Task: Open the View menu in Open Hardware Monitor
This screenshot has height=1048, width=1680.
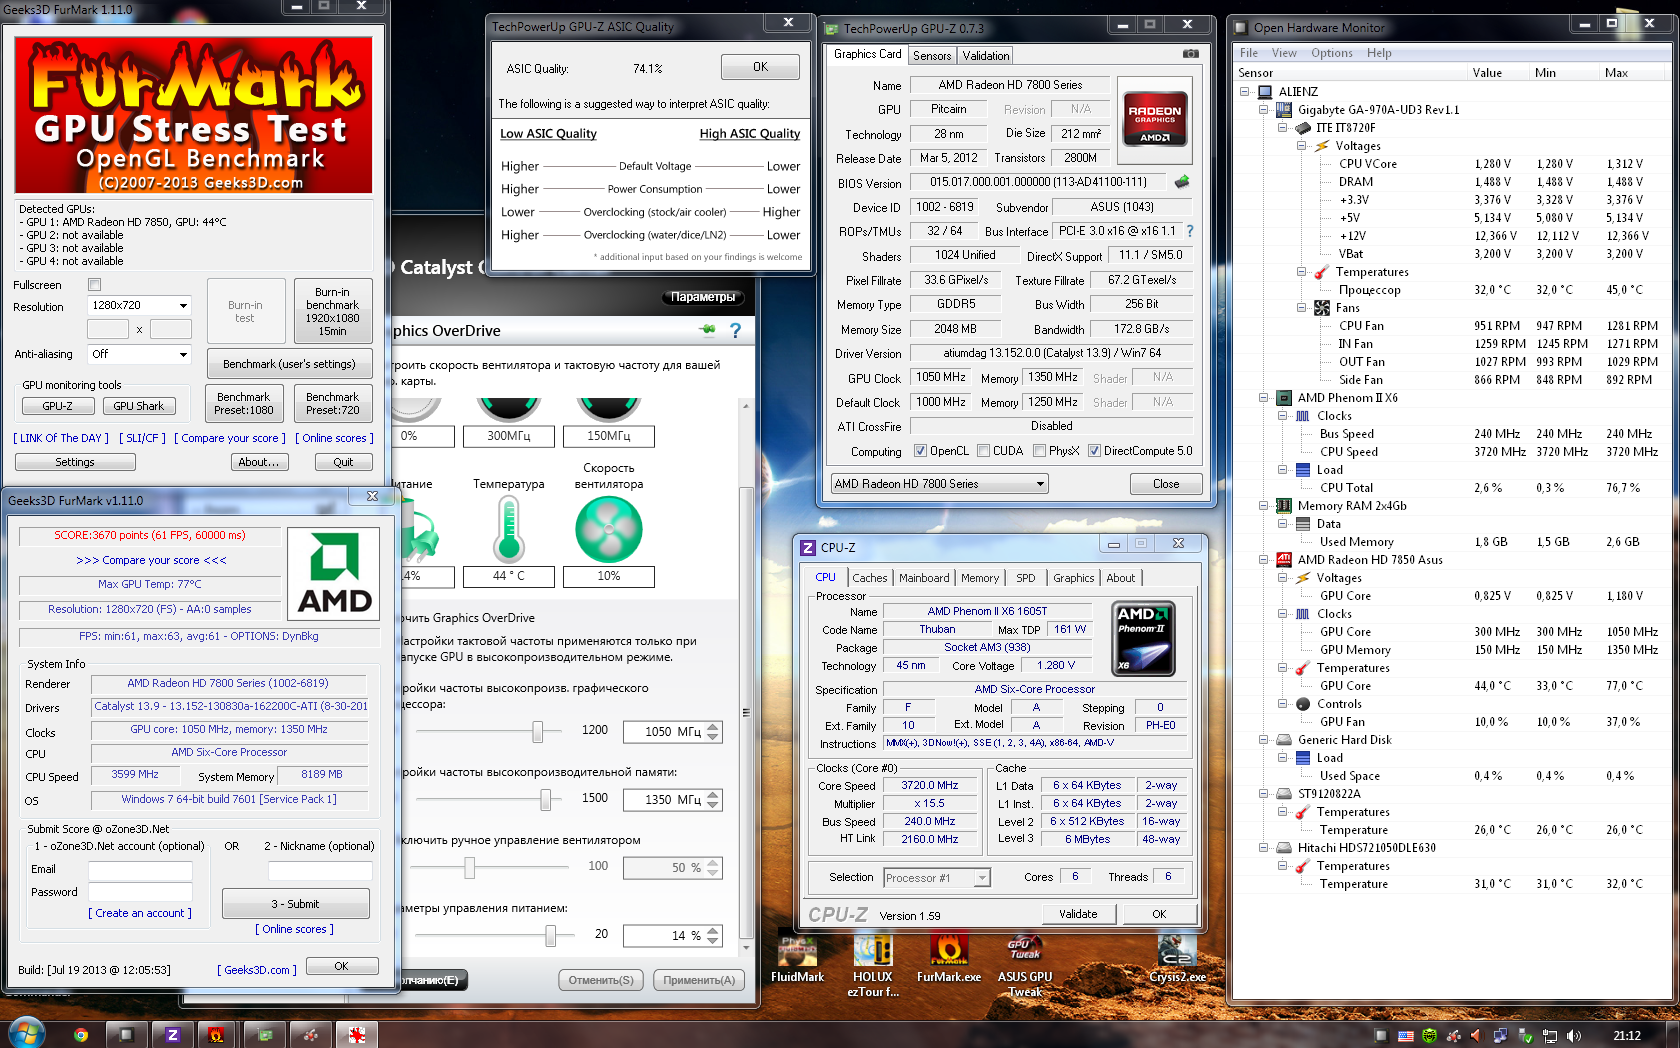Action: [1284, 53]
